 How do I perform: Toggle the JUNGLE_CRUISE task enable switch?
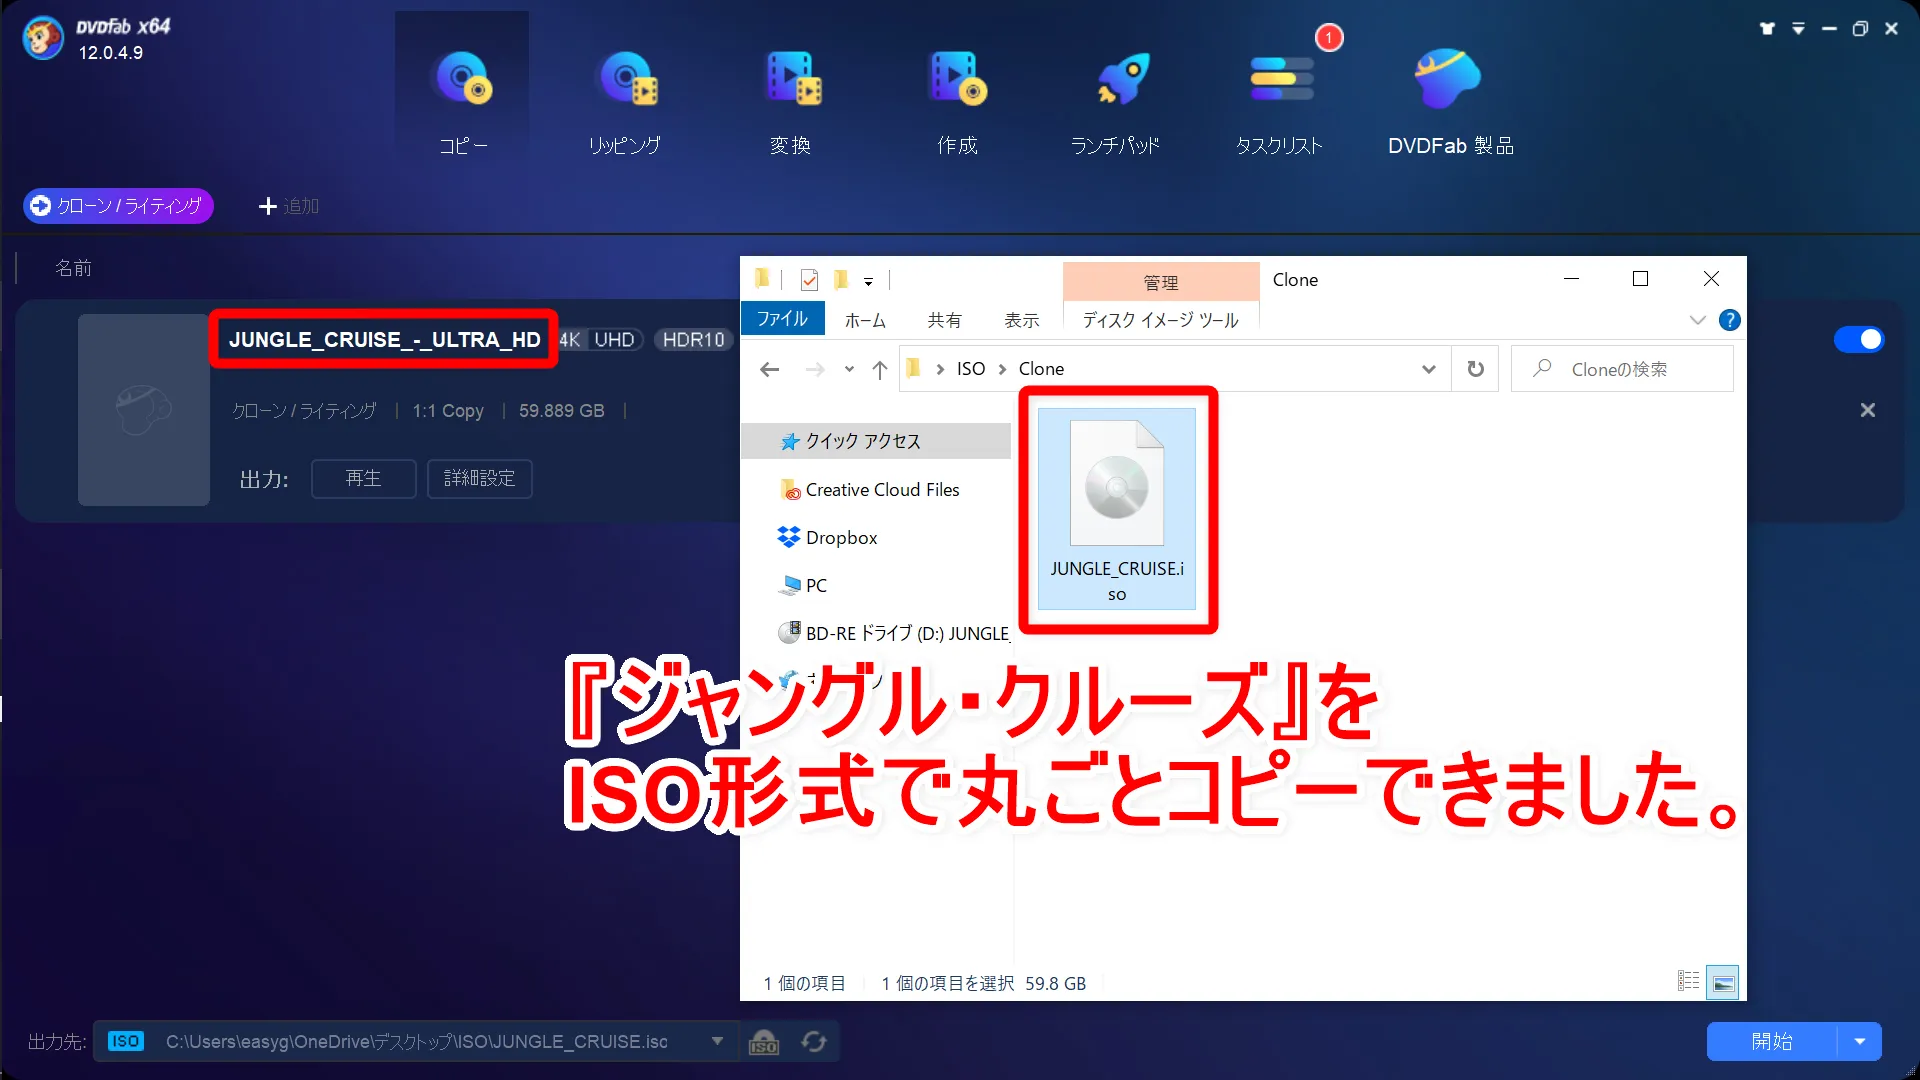coord(1859,340)
